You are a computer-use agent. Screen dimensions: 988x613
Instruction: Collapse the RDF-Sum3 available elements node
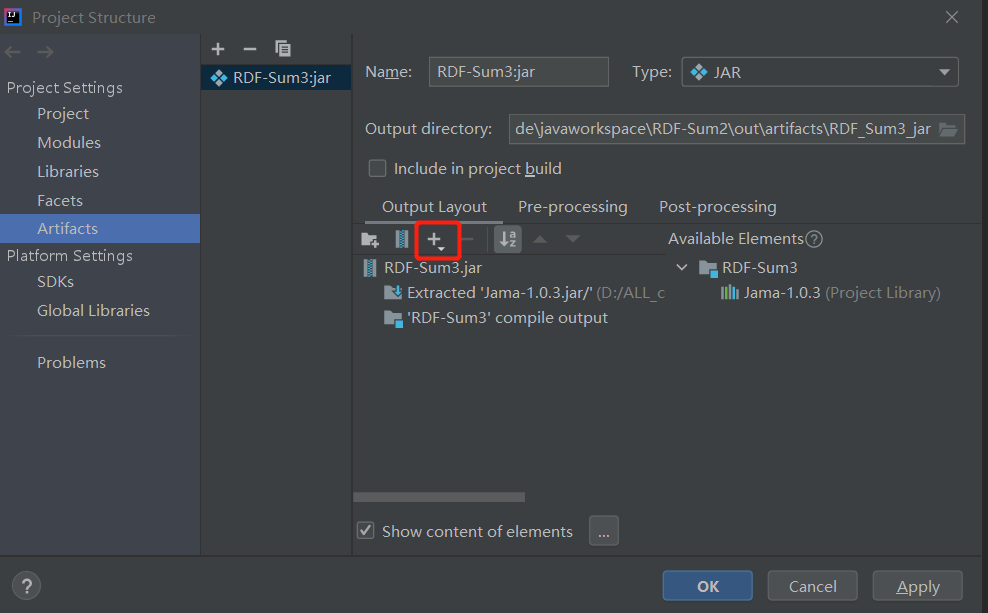[682, 267]
